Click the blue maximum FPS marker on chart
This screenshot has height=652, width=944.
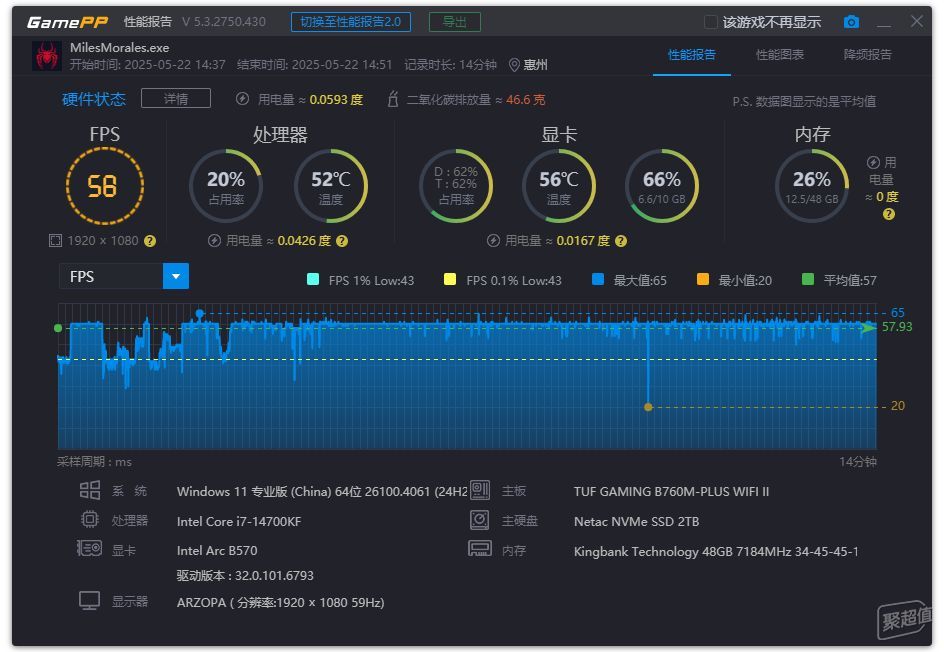click(x=200, y=313)
